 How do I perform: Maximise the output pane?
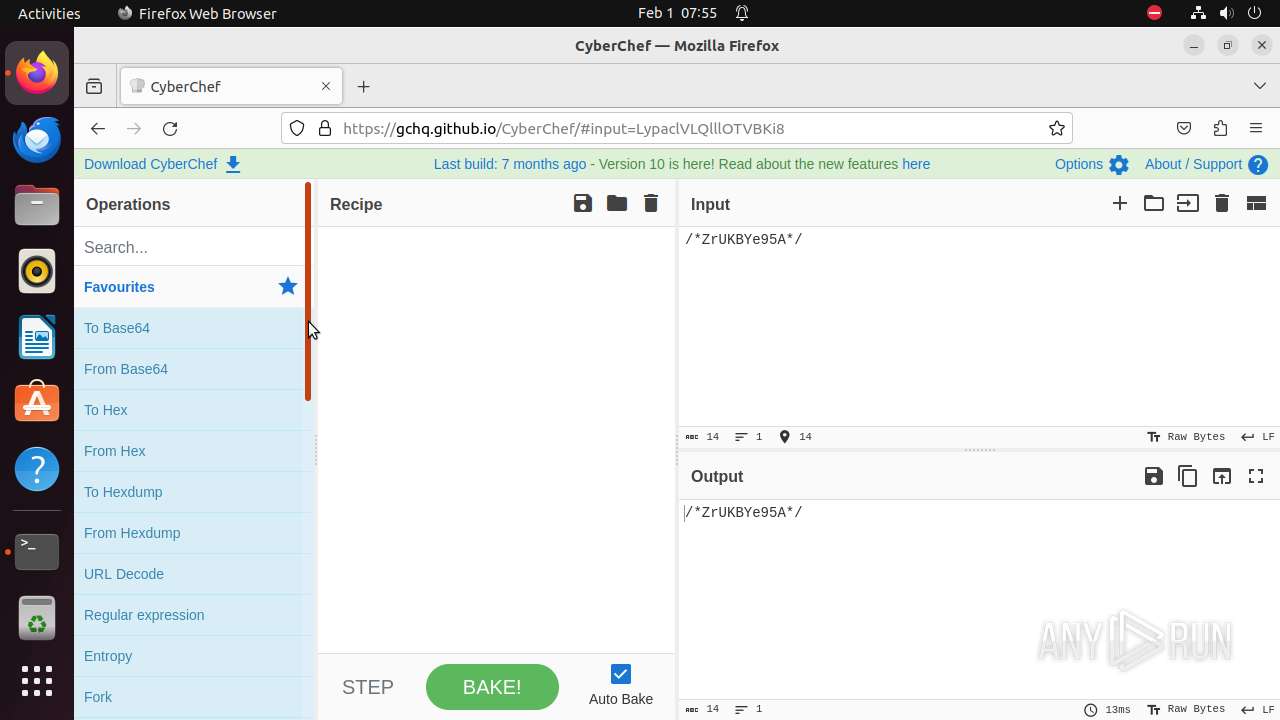coord(1256,476)
